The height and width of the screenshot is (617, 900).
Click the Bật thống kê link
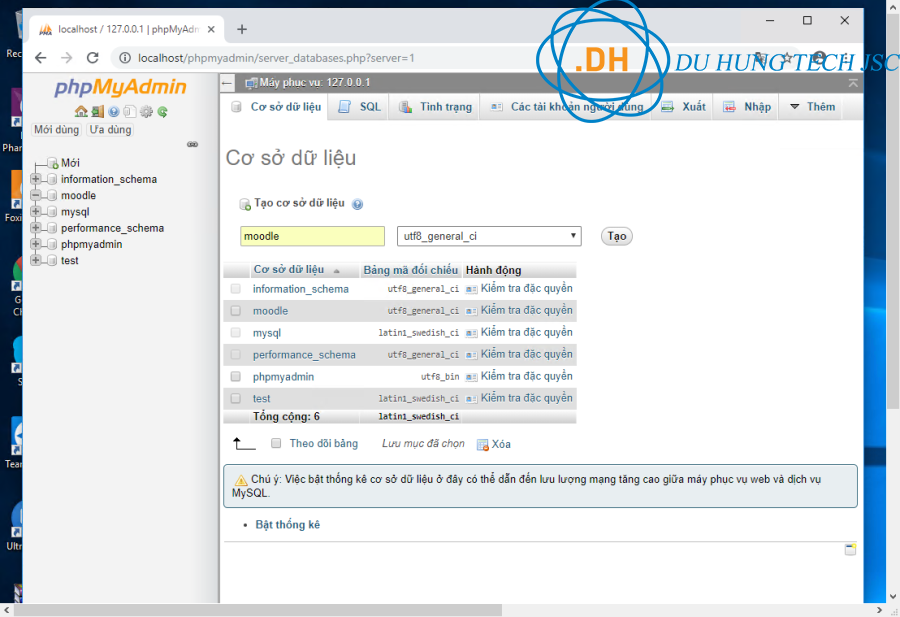pos(288,525)
